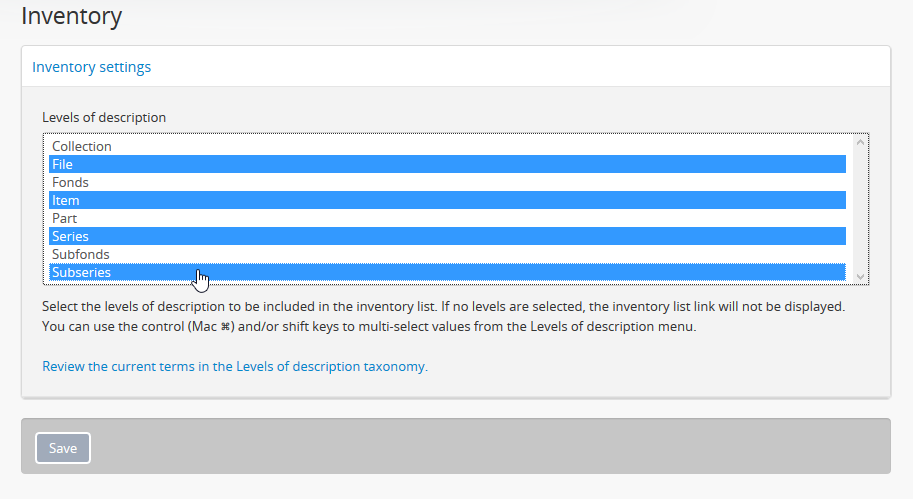Click the listbox vertical scrollbar track

point(860,208)
